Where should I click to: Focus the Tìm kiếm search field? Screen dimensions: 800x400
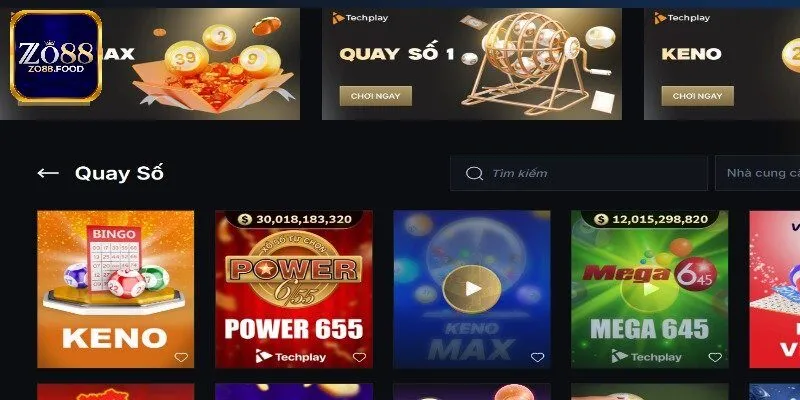pos(579,173)
